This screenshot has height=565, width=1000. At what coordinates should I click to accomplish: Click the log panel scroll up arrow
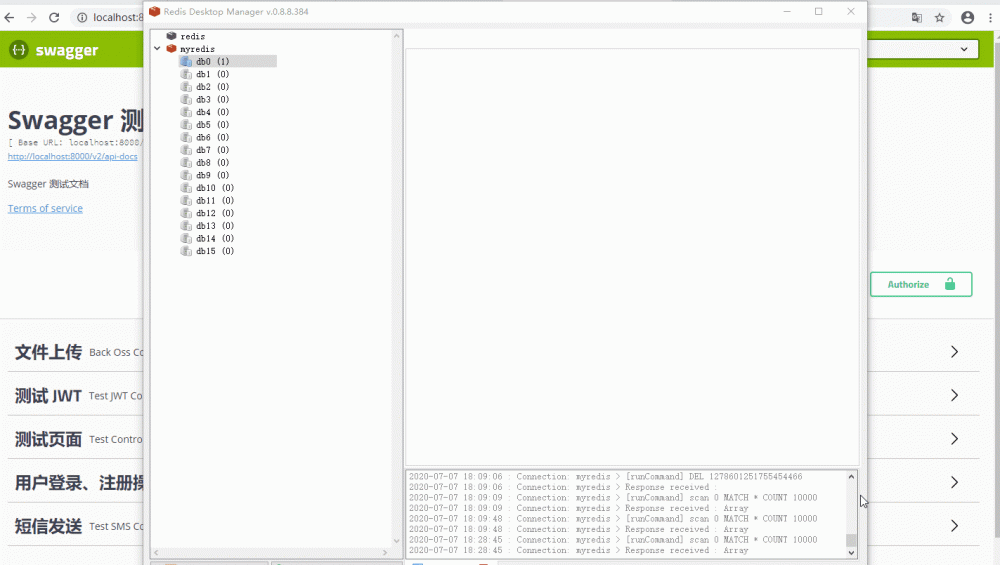[851, 476]
